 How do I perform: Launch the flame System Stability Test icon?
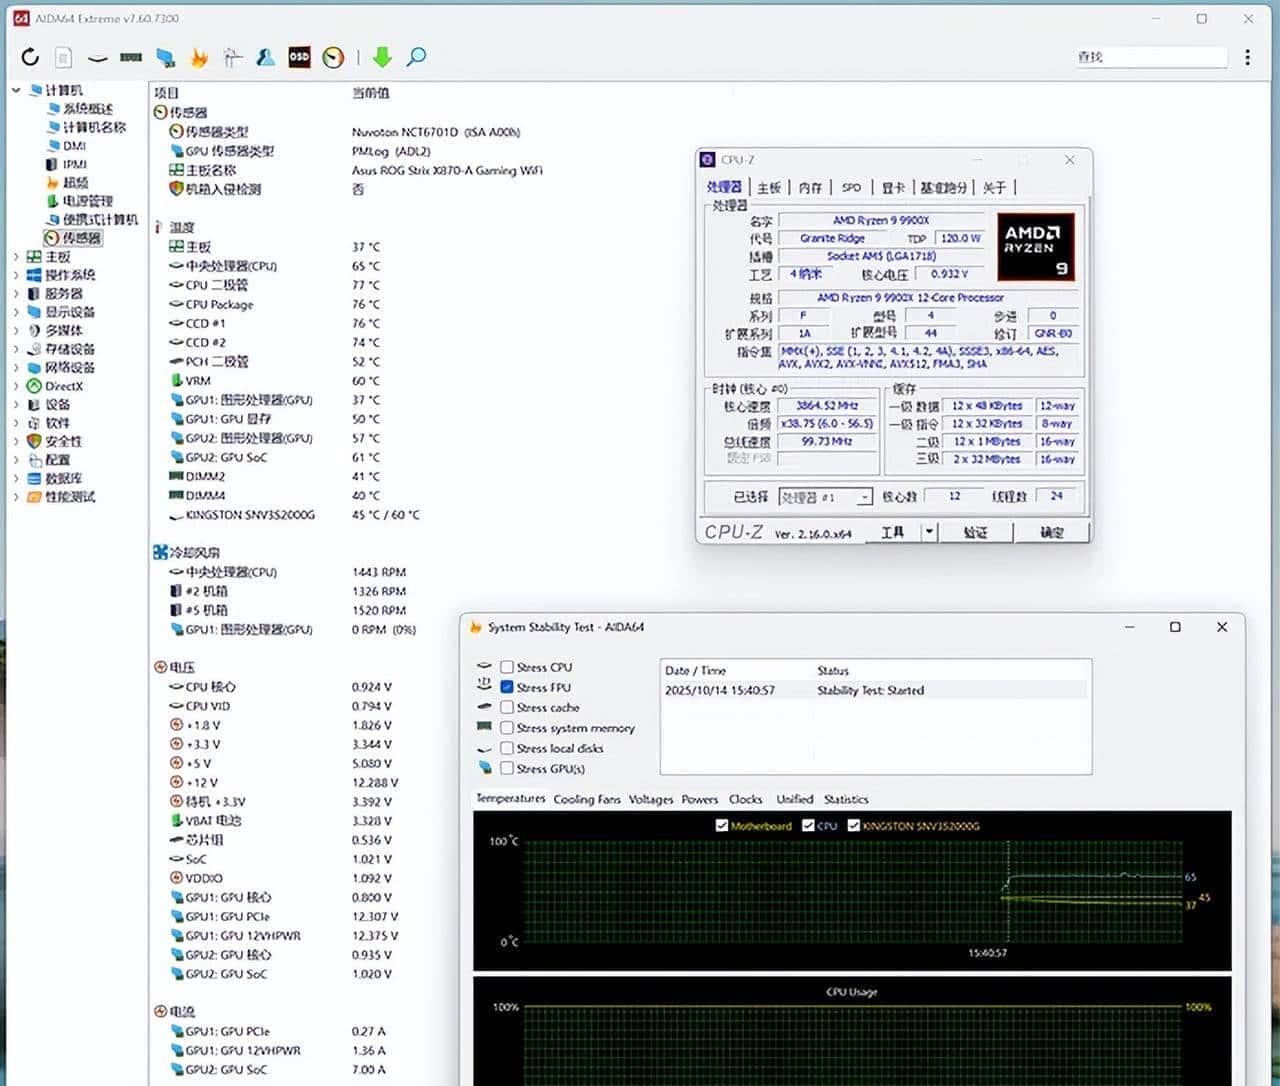199,58
